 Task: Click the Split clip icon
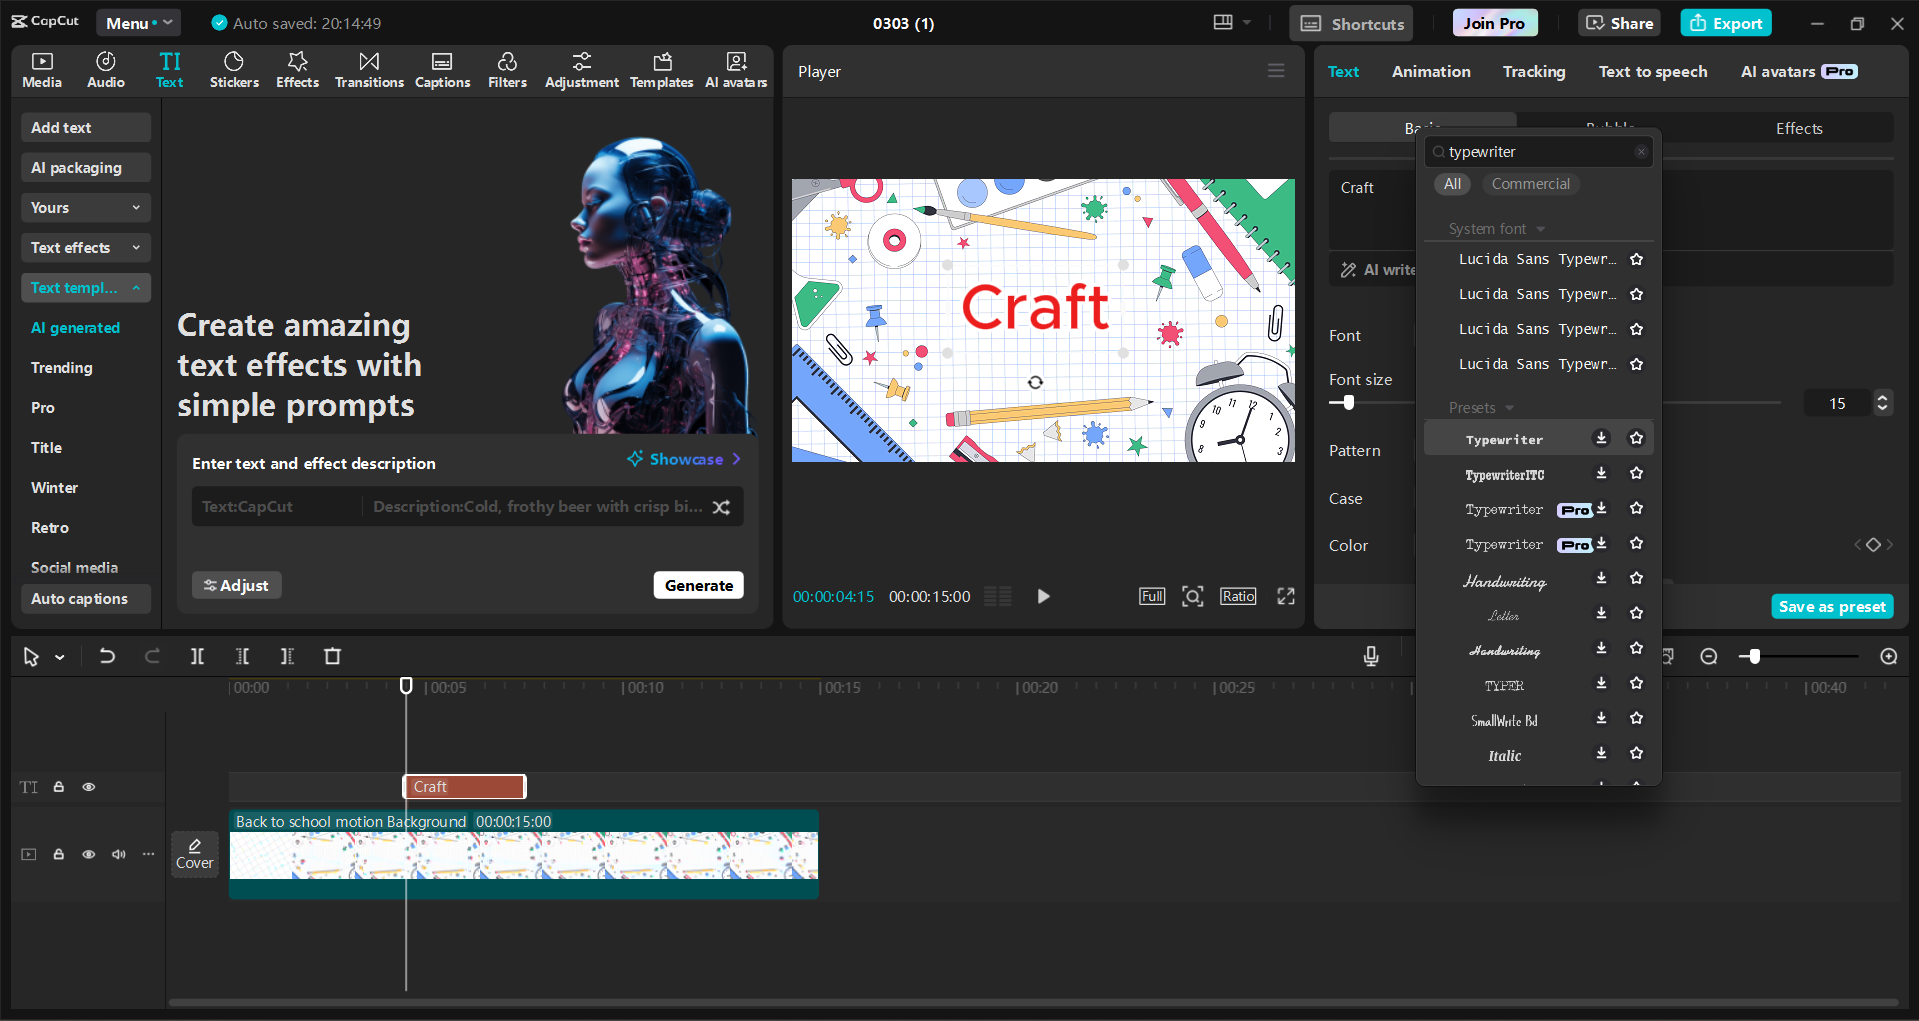197,656
